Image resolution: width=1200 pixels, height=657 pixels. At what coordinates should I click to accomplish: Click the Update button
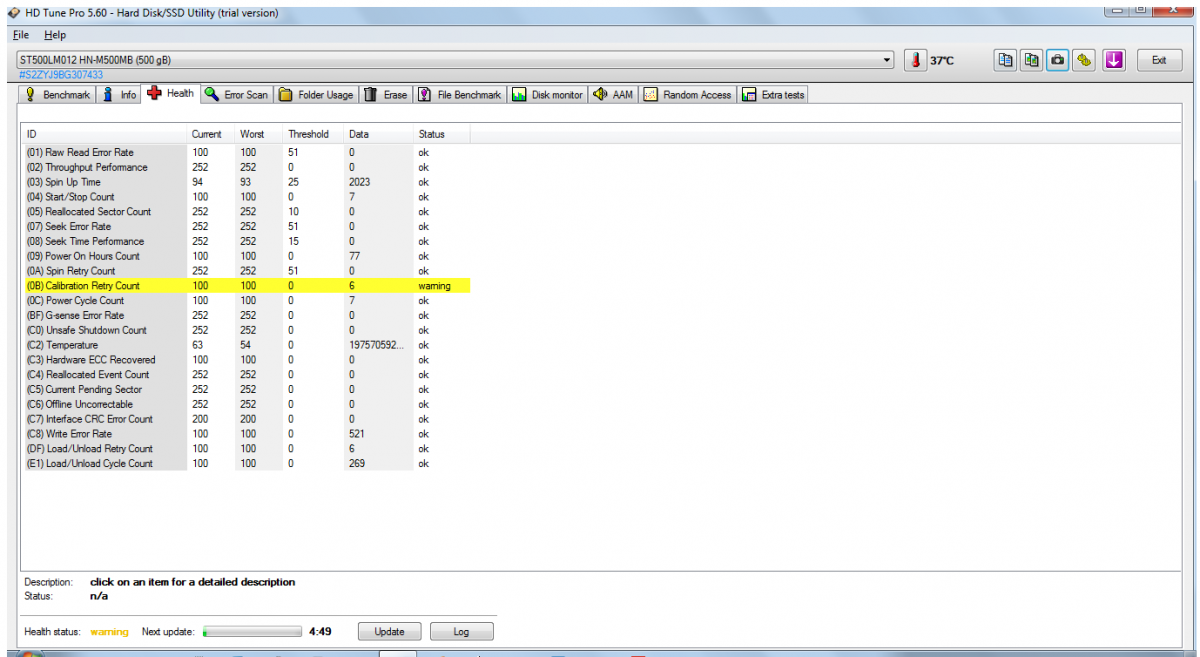[x=389, y=631]
